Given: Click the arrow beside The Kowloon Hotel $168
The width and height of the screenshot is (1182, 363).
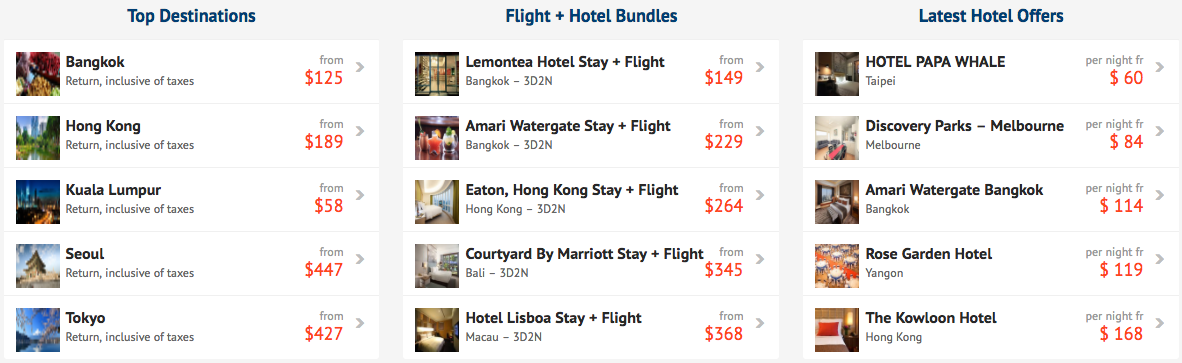Looking at the screenshot, I should click(x=1159, y=324).
